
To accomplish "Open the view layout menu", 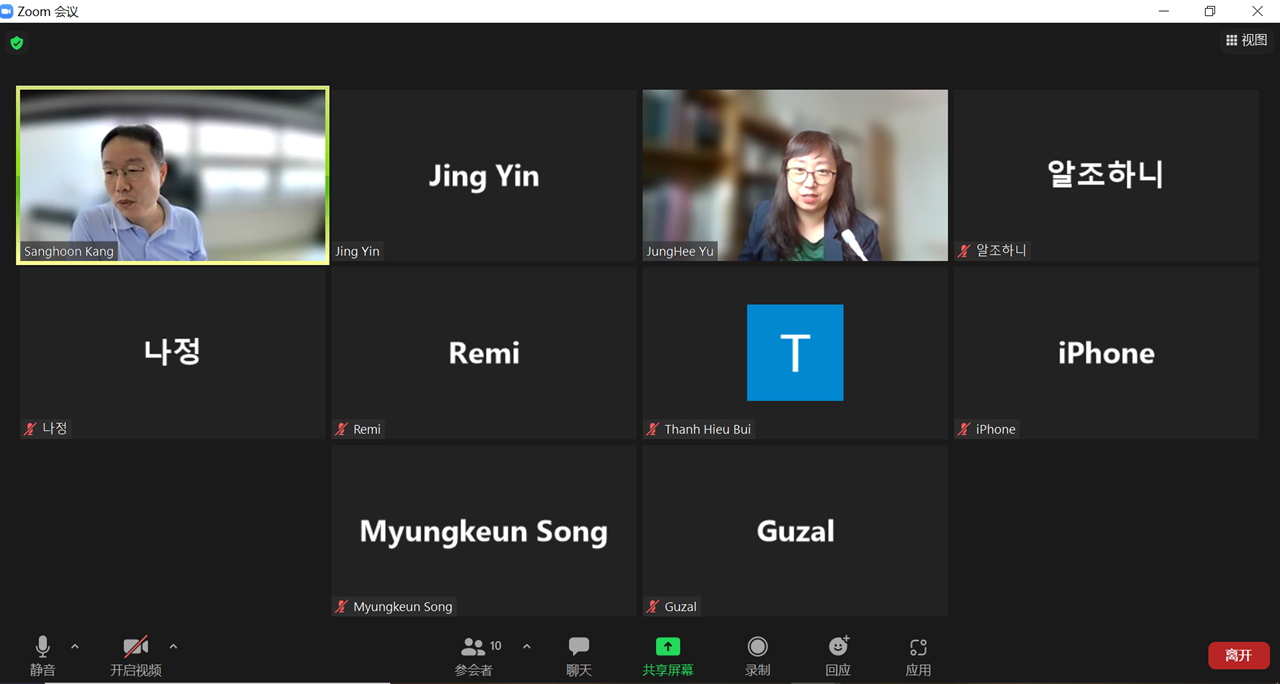I will pyautogui.click(x=1247, y=40).
